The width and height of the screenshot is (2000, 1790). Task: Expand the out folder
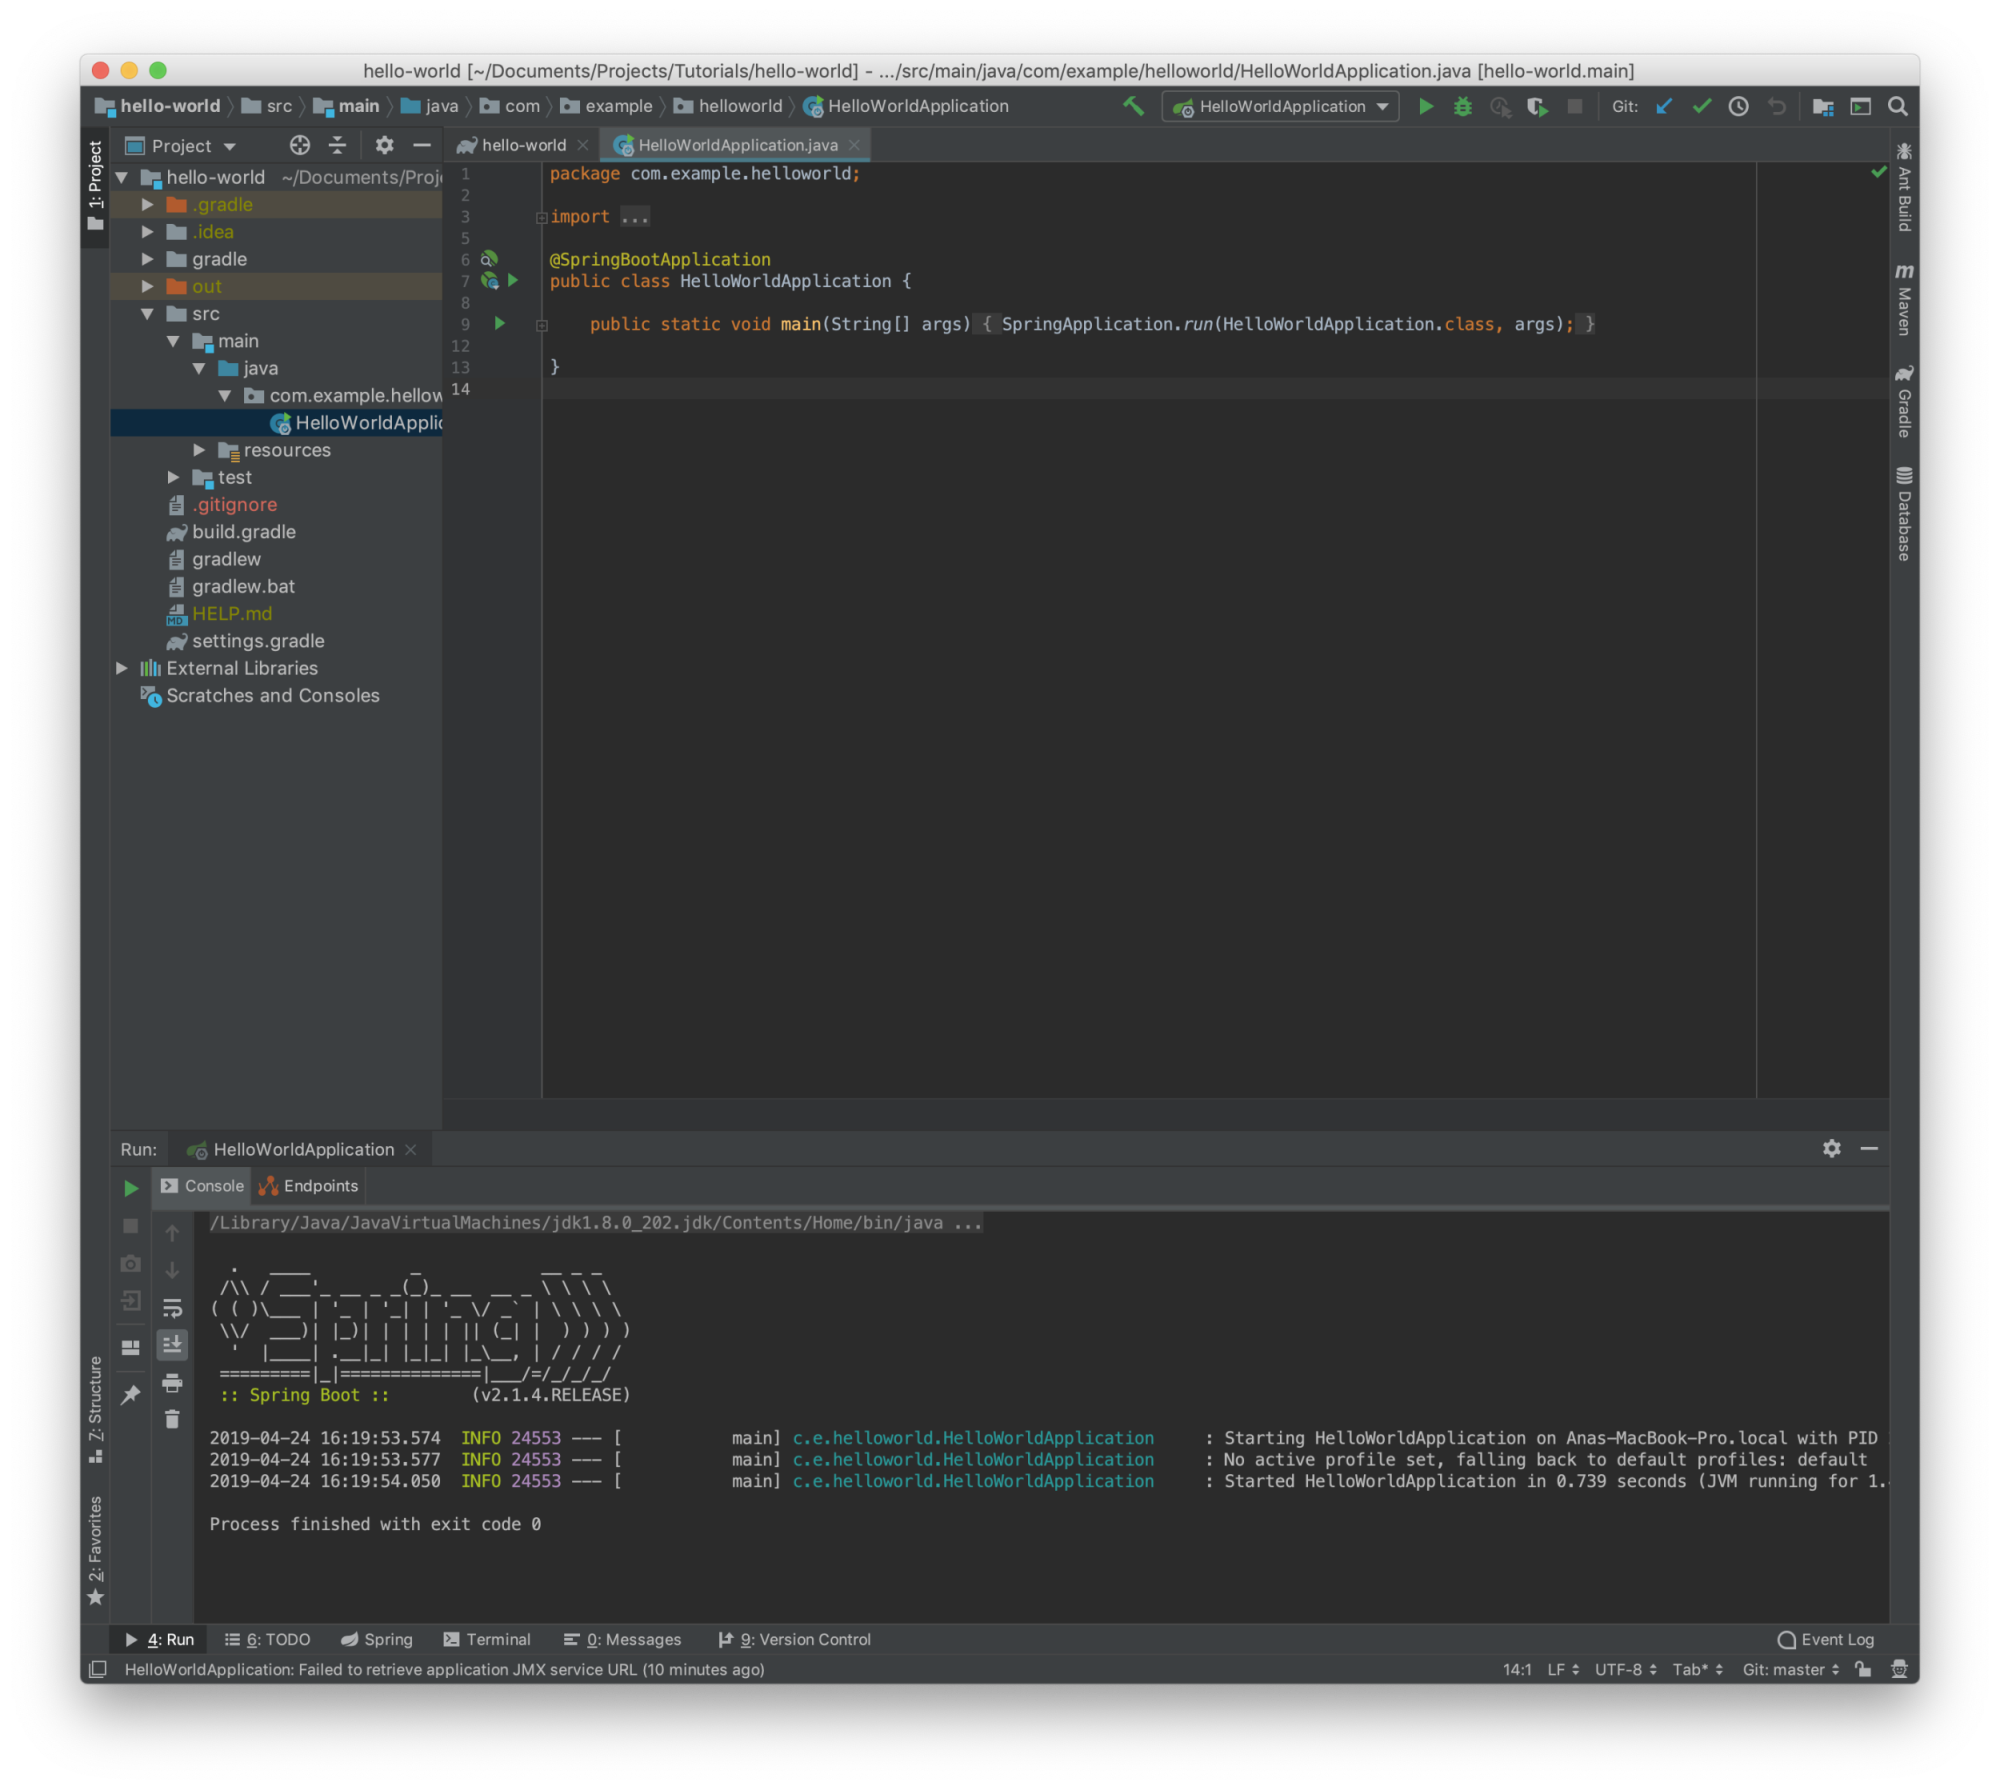coord(147,286)
